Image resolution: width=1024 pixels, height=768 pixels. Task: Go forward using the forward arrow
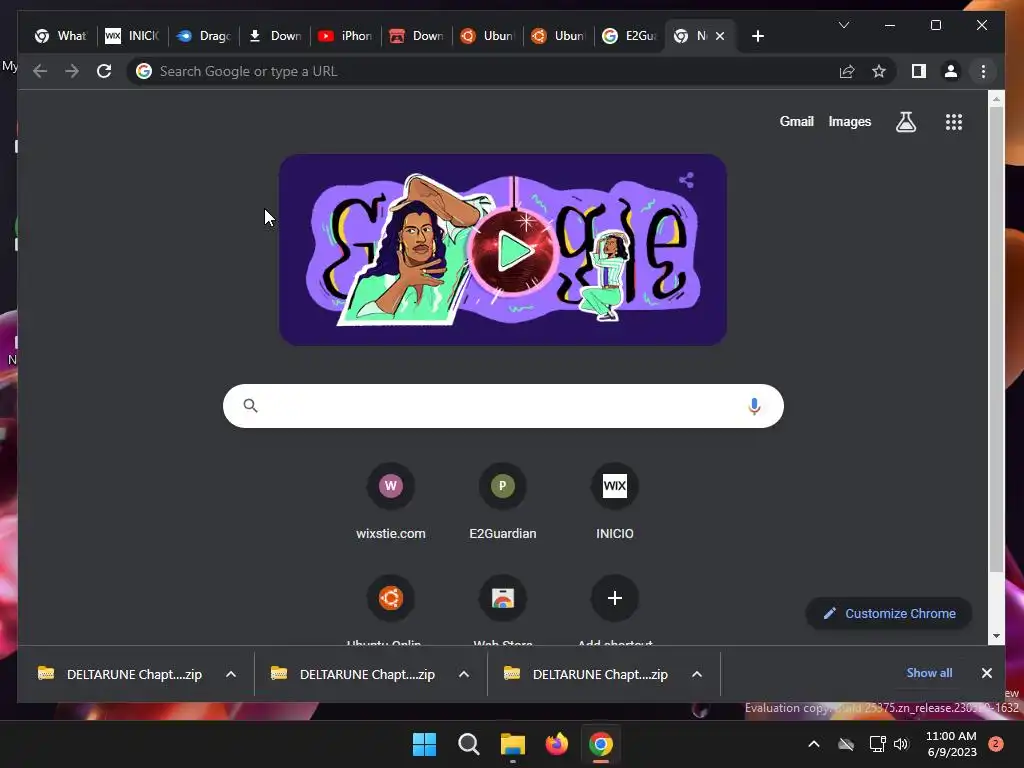[x=72, y=71]
